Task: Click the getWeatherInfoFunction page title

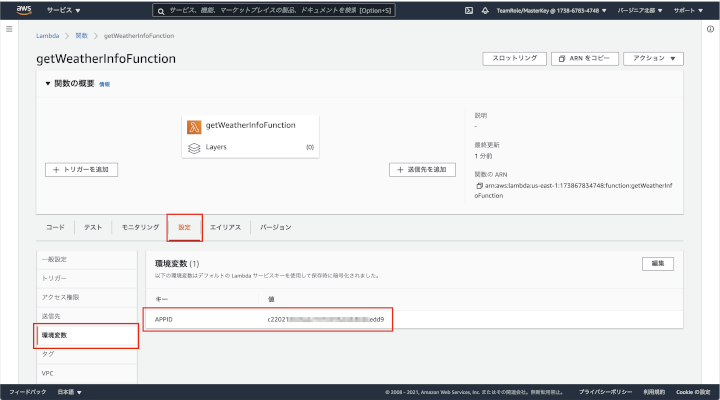Action: tap(106, 59)
